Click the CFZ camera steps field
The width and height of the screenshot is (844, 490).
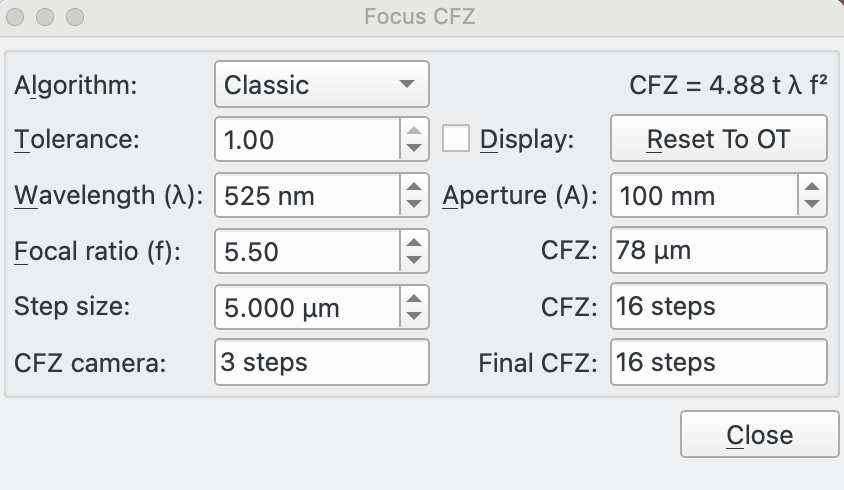point(321,362)
